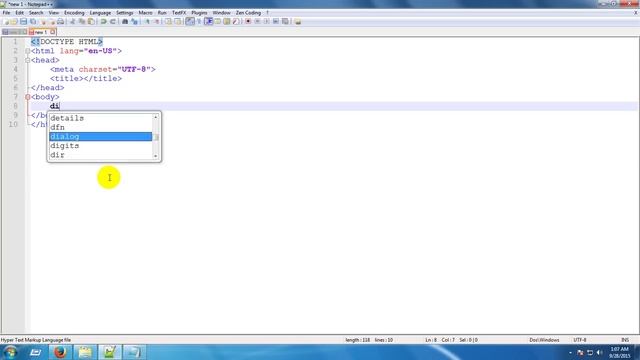The width and height of the screenshot is (640, 360).
Task: Click the Open file toolbar icon
Action: point(14,21)
